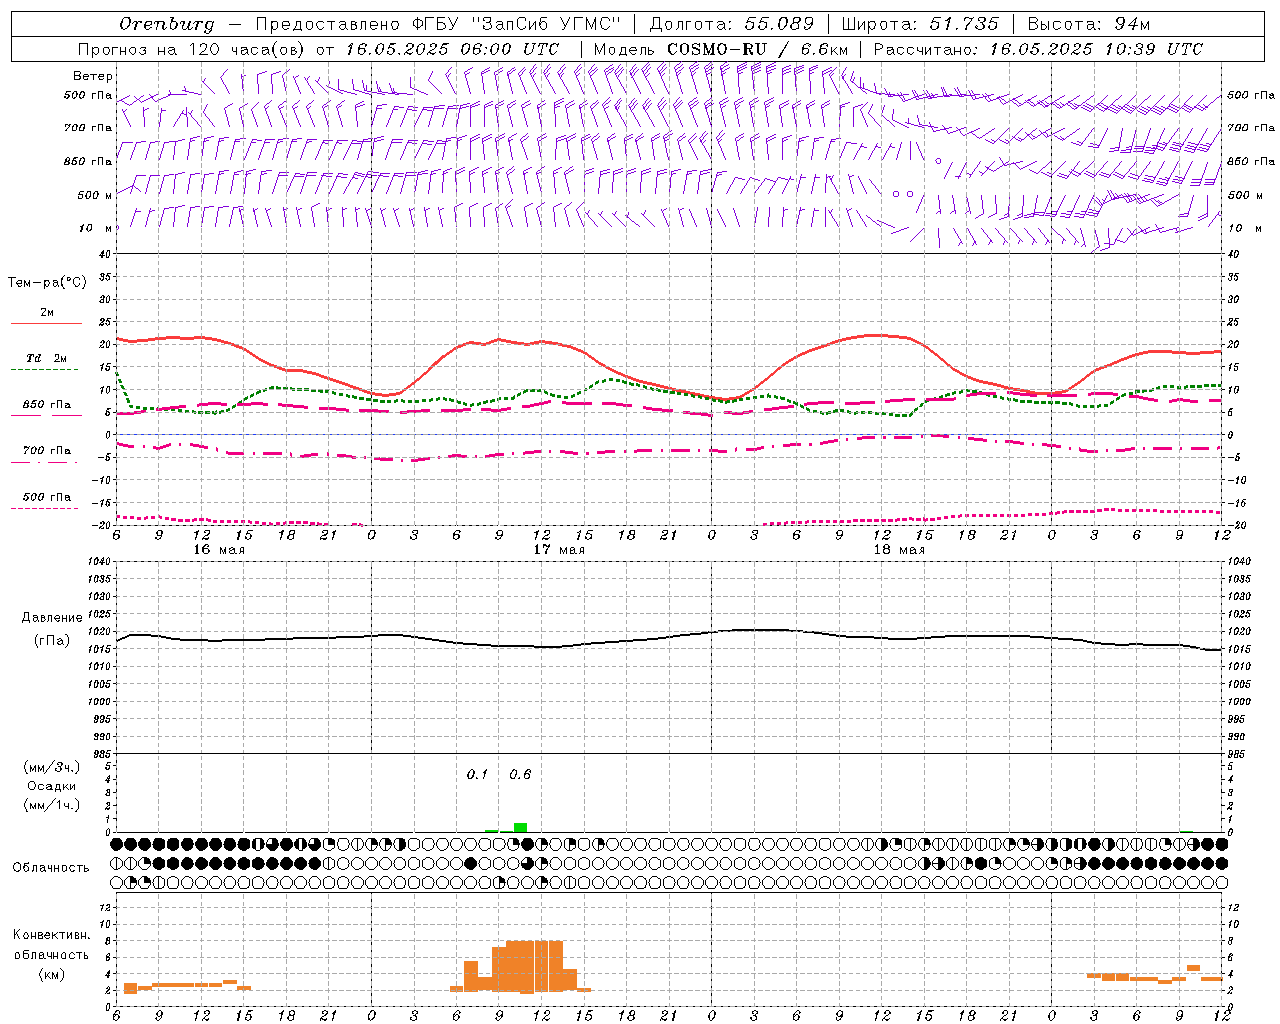Click the Давление pressure panel label
Screen dimensions: 1280x1024
pyautogui.click(x=52, y=618)
